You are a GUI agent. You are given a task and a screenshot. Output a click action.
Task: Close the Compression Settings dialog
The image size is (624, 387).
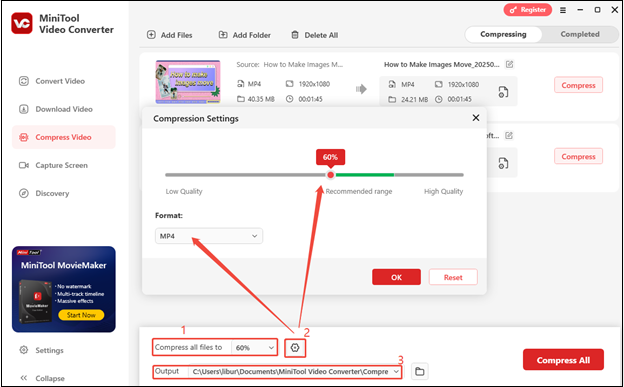(x=476, y=118)
